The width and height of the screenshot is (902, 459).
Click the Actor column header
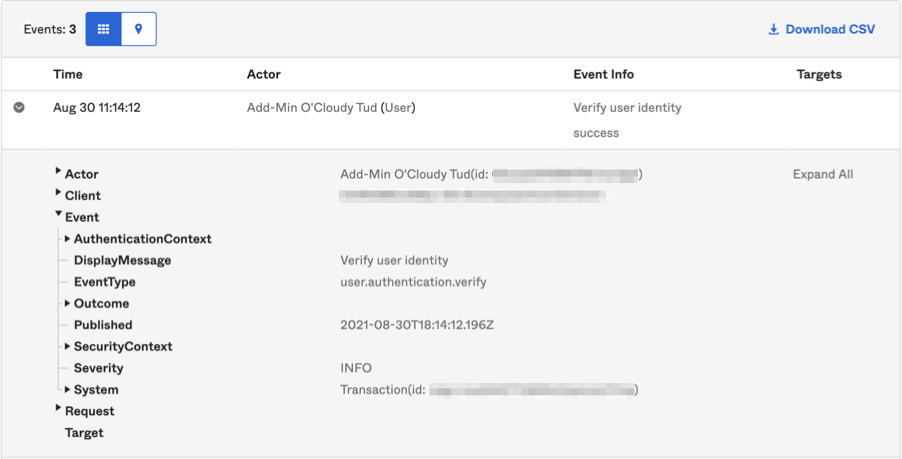(x=264, y=74)
